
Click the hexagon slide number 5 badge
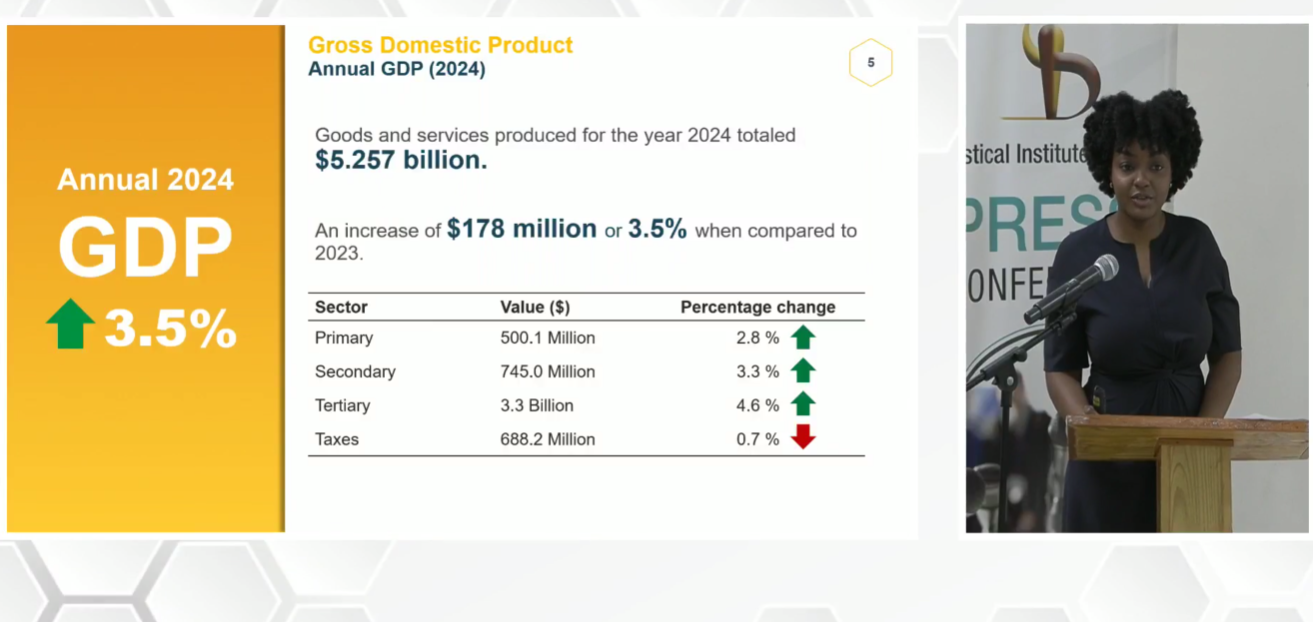(870, 63)
